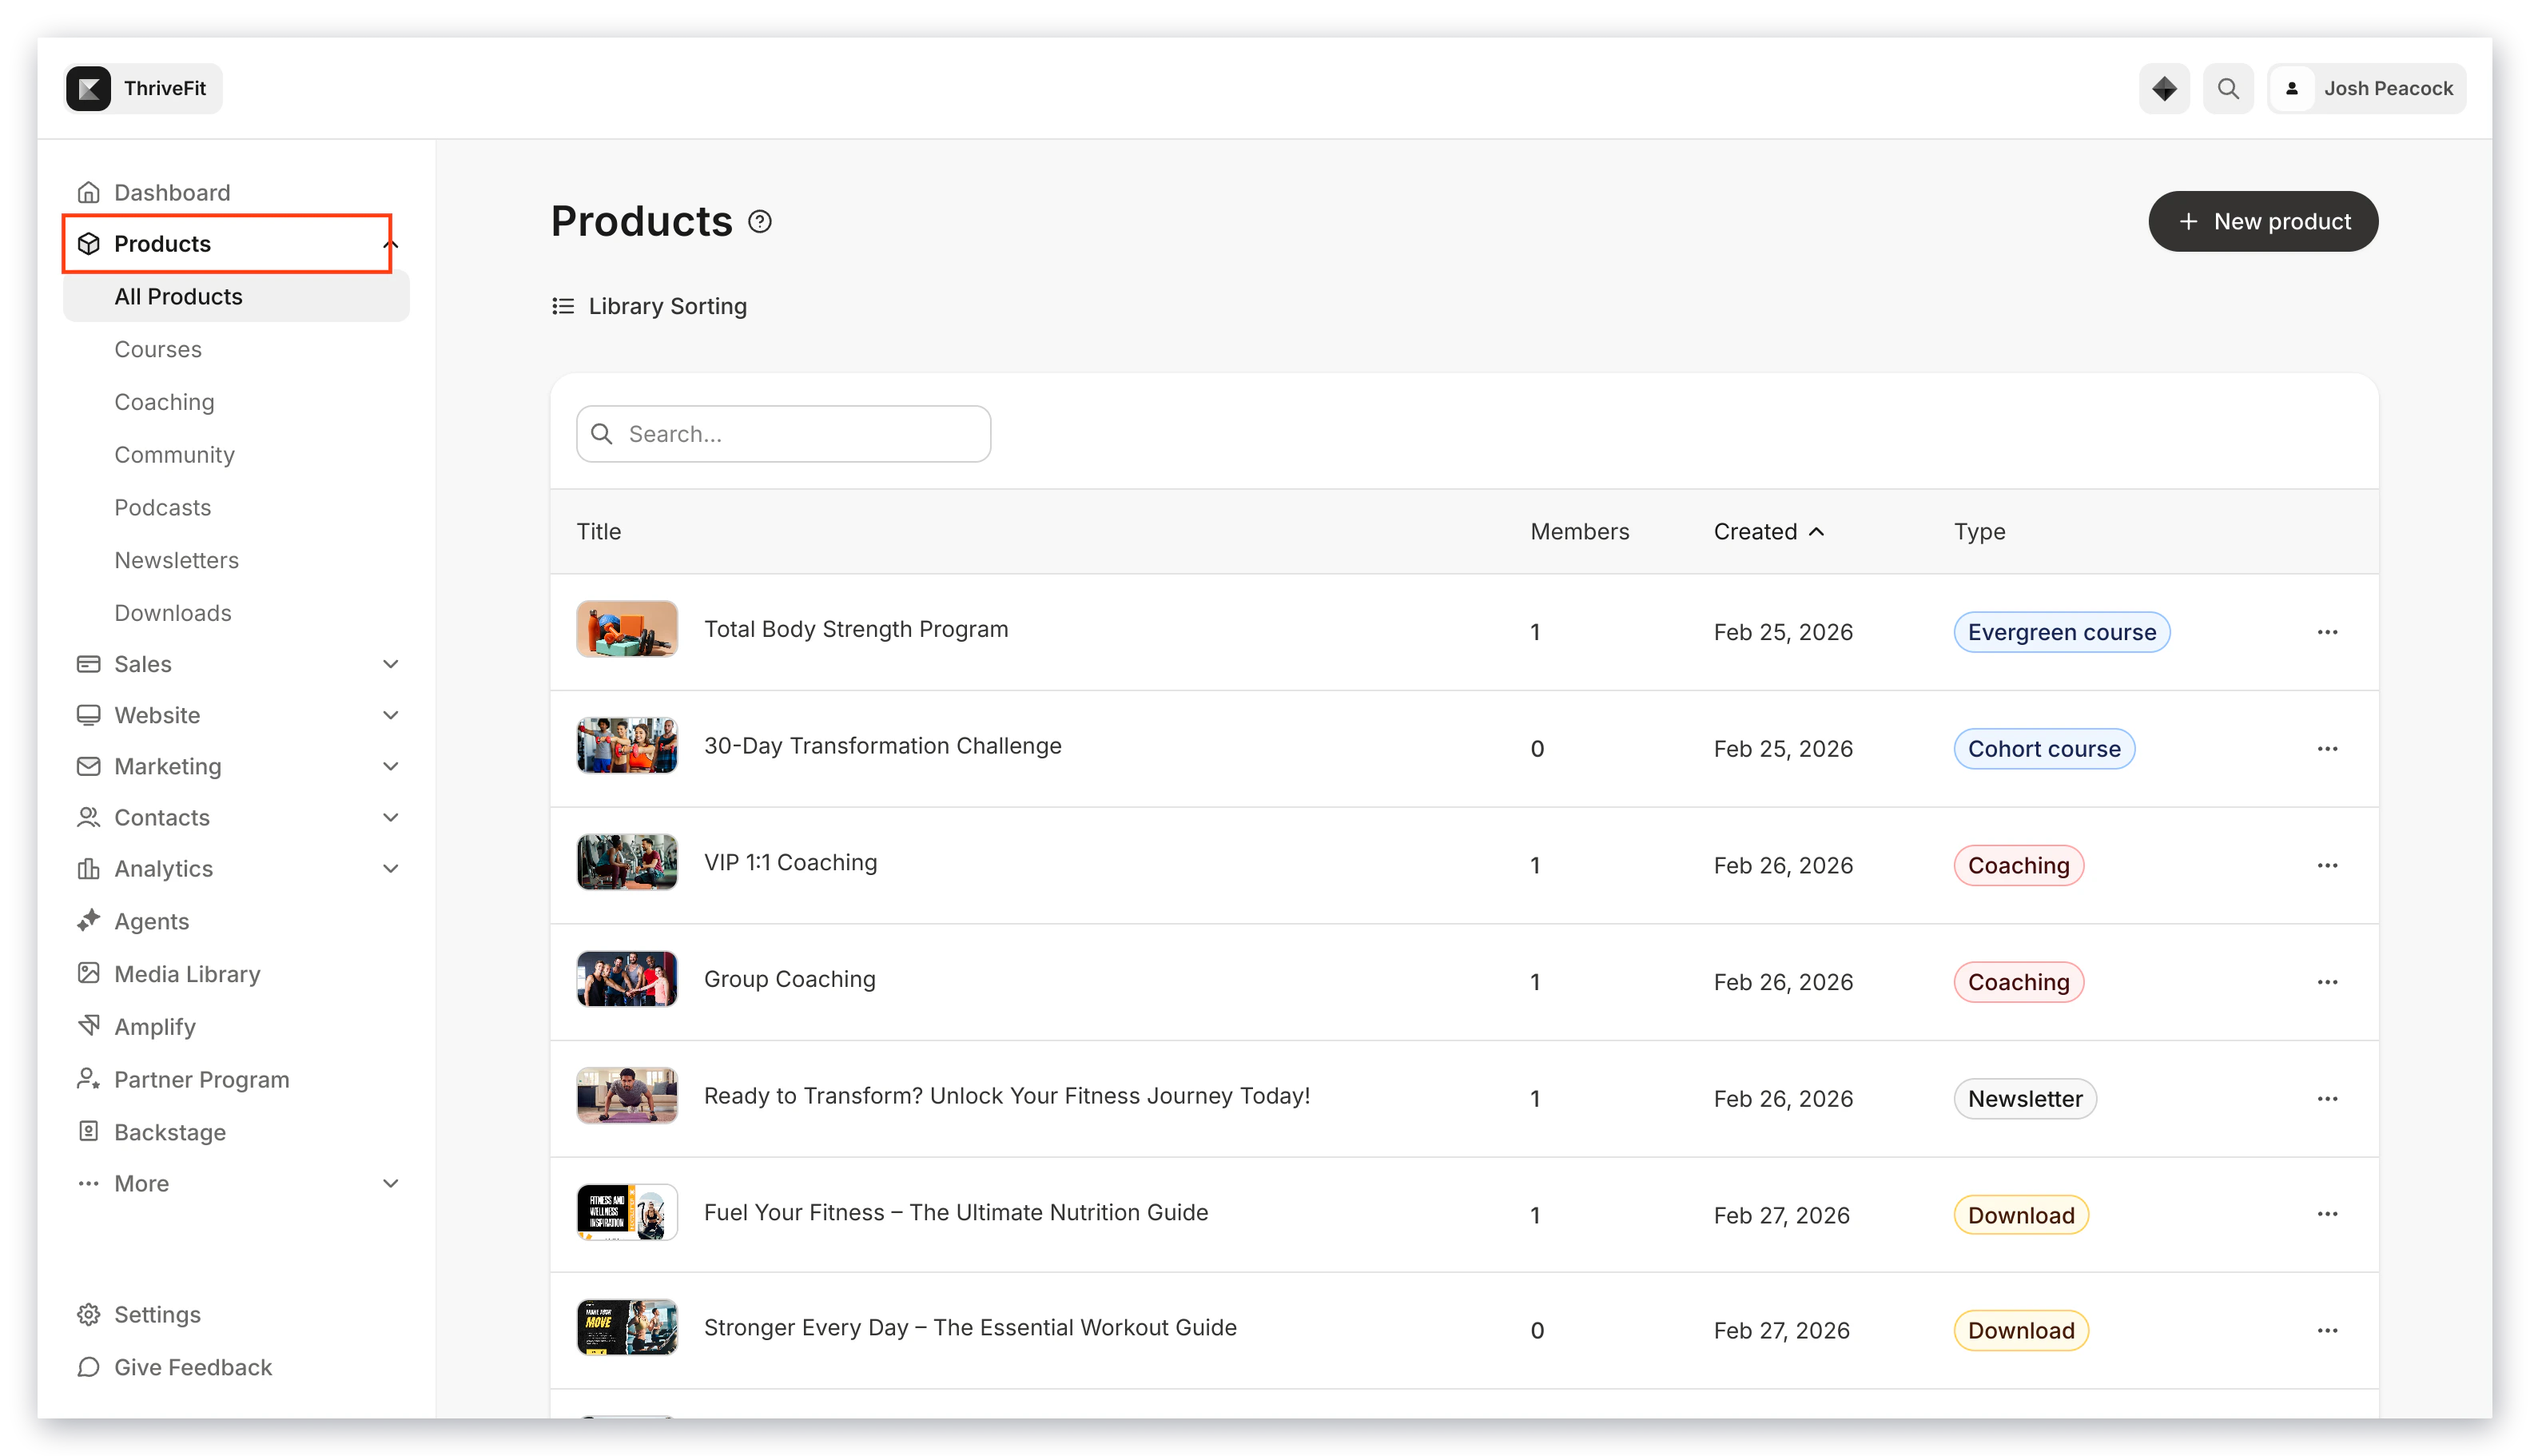Click the Evergreen course type badge
The width and height of the screenshot is (2530, 1456).
[x=2061, y=632]
